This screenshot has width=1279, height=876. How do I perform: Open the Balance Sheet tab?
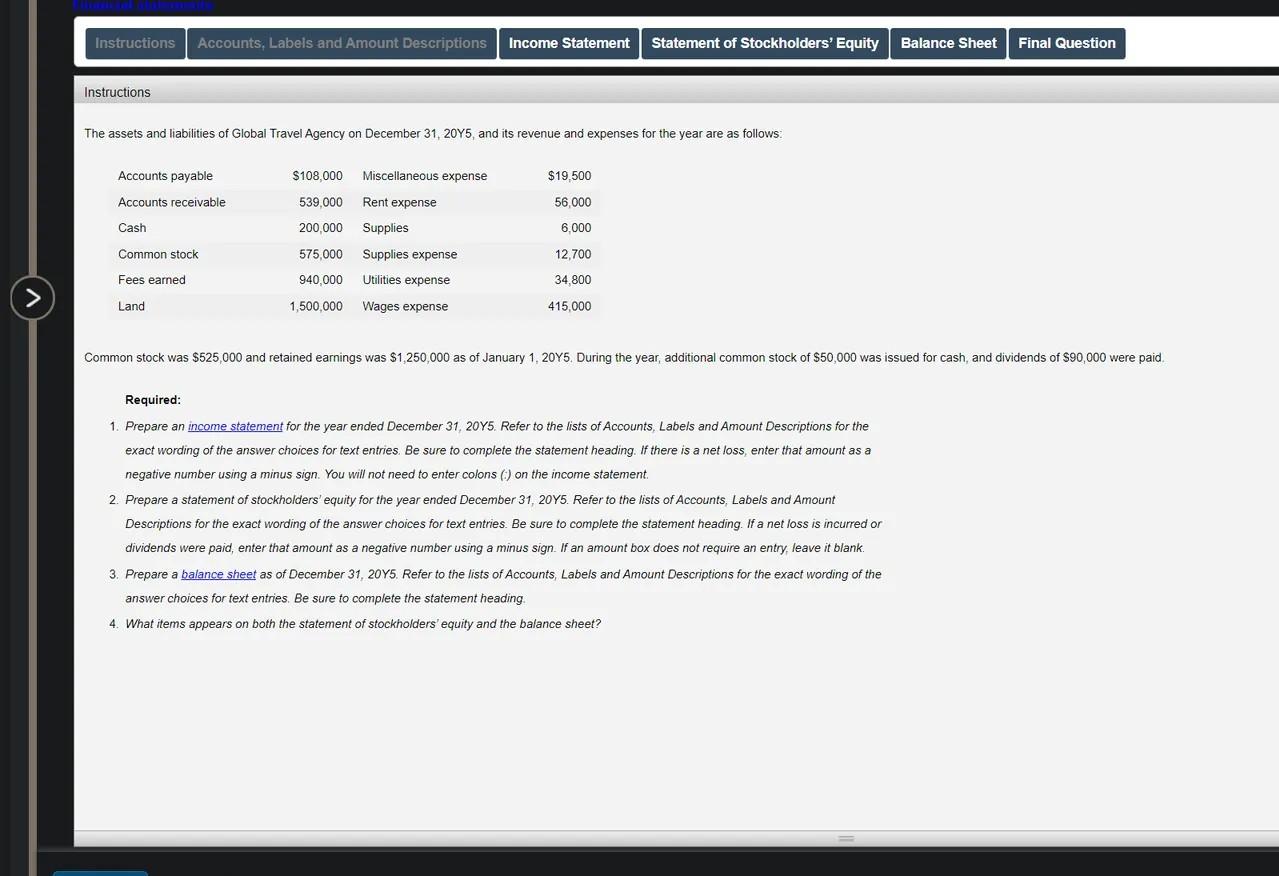coord(947,43)
